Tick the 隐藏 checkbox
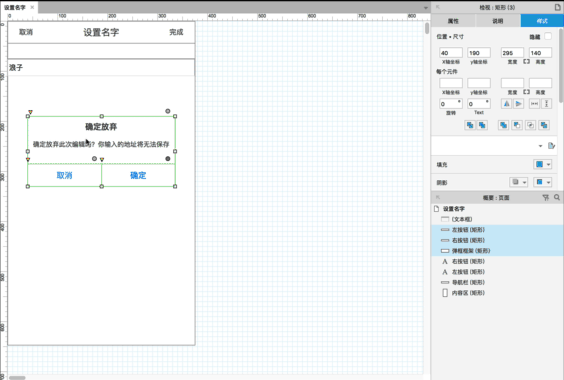Image resolution: width=564 pixels, height=380 pixels. point(548,36)
